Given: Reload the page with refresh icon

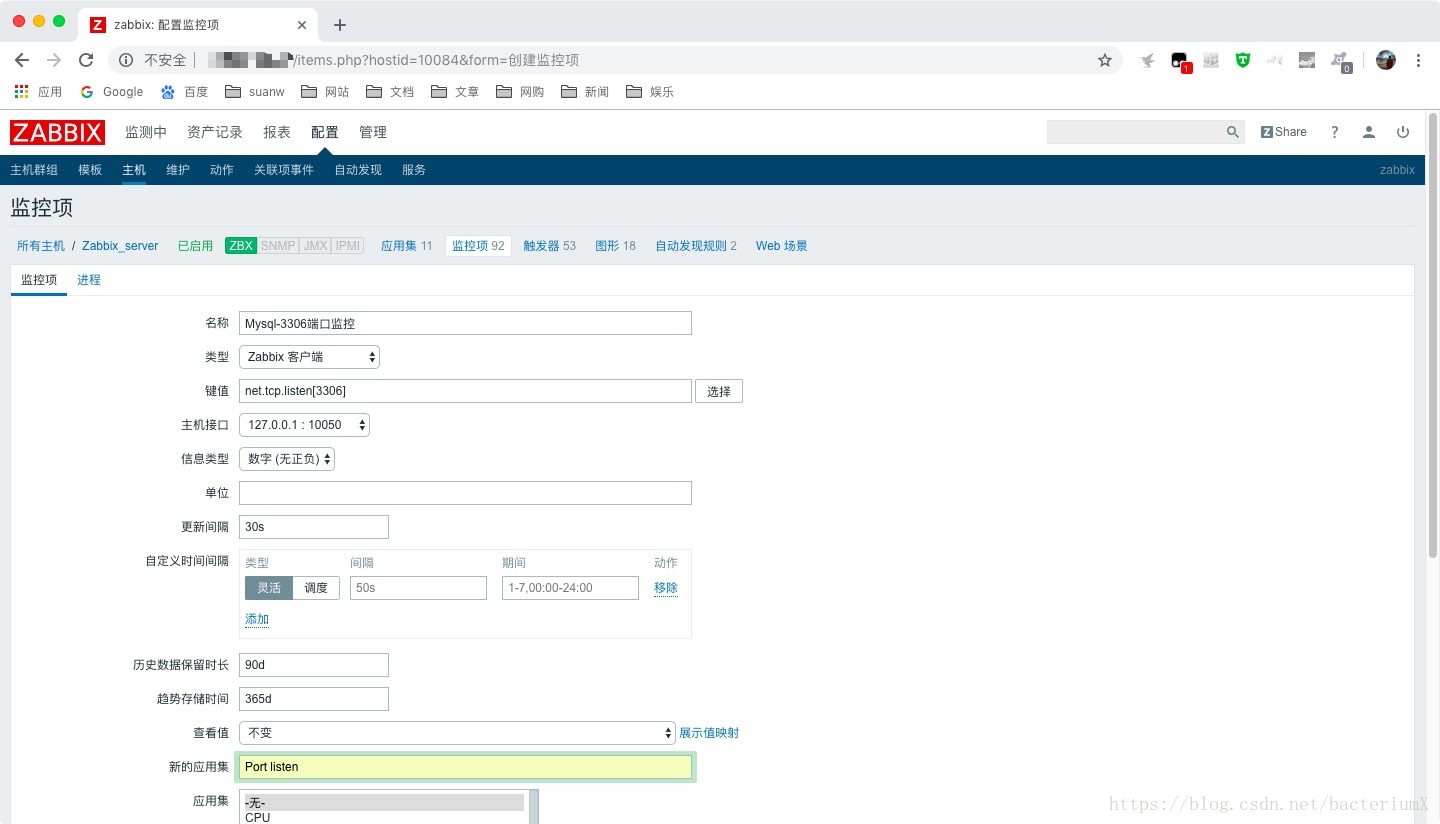Looking at the screenshot, I should click(x=86, y=60).
